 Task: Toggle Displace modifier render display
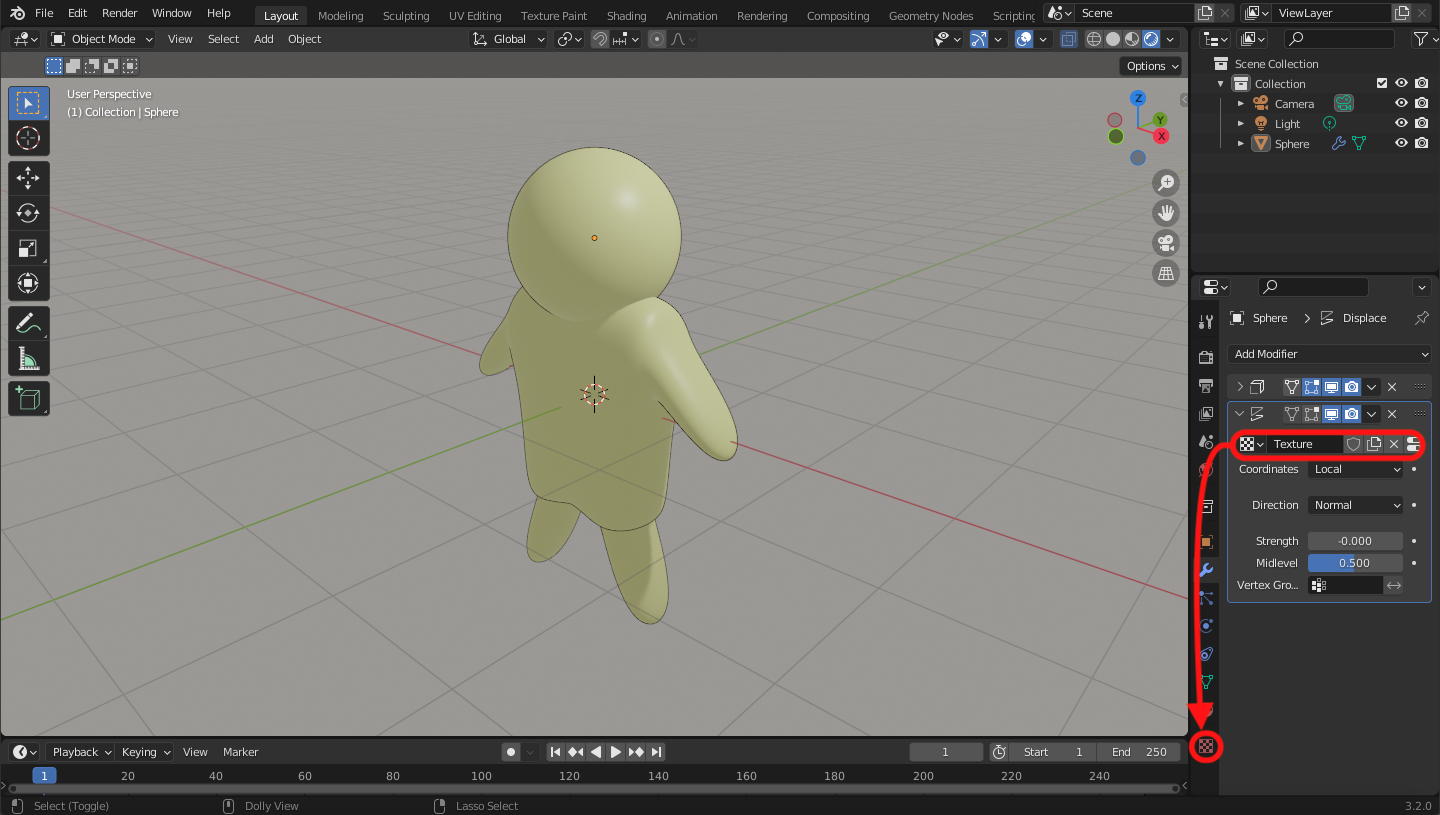click(1352, 414)
